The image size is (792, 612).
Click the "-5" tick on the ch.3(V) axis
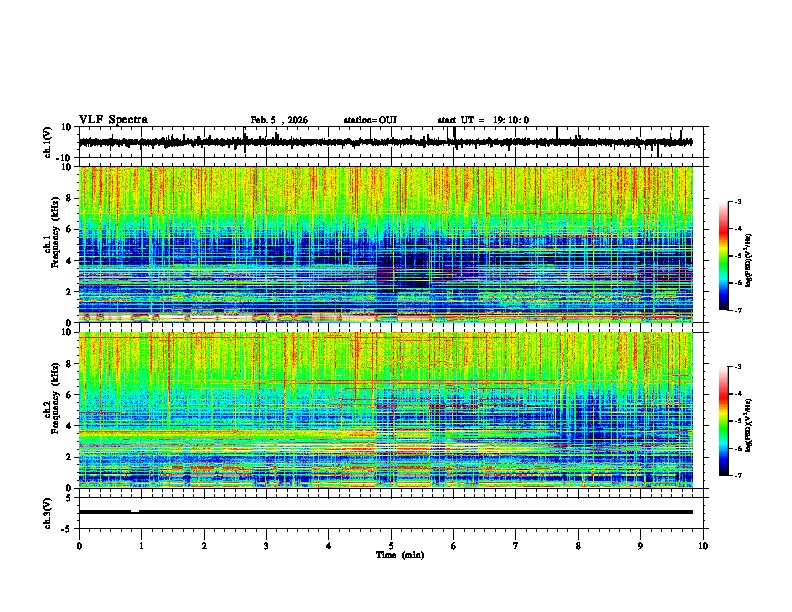coord(67,529)
